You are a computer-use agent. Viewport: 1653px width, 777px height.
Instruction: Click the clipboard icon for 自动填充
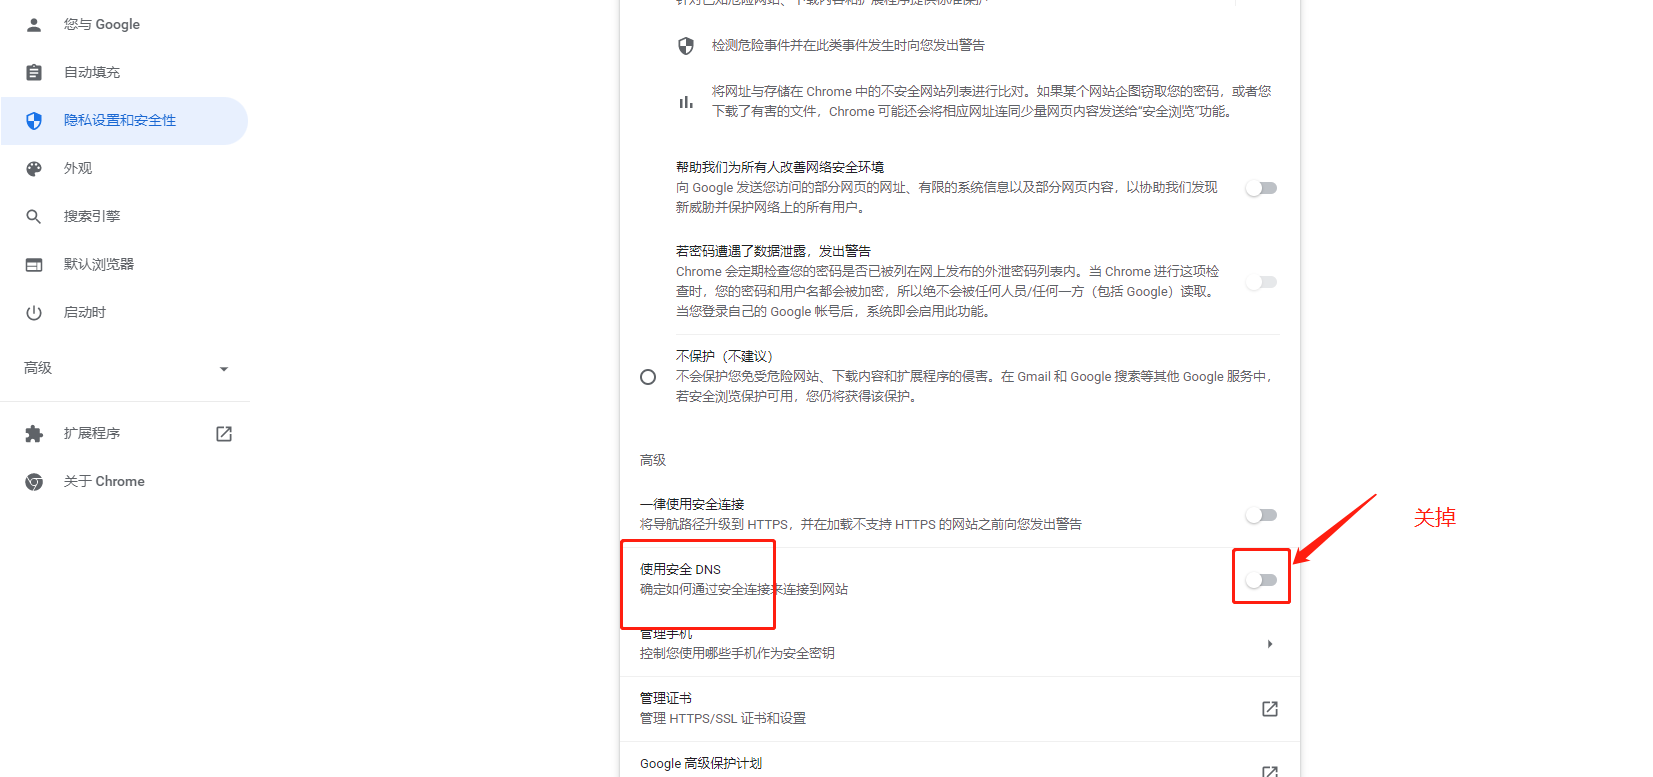point(34,72)
